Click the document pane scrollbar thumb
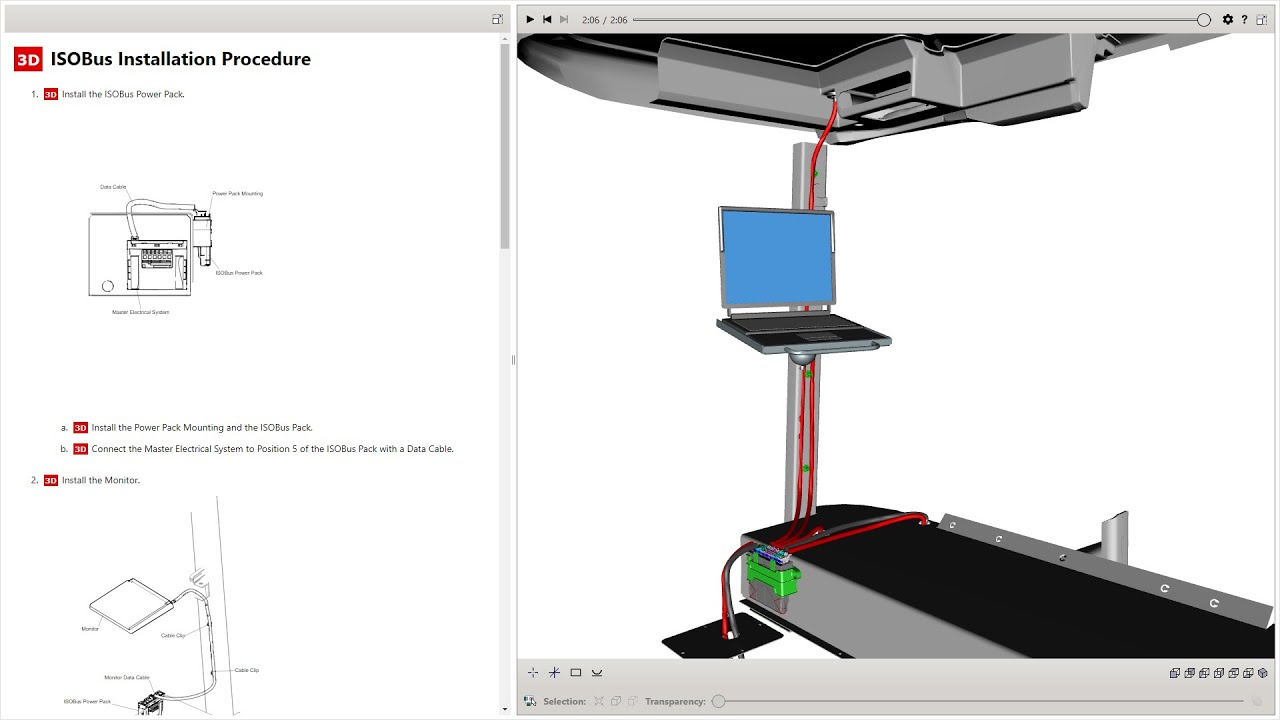1280x720 pixels. click(x=505, y=146)
